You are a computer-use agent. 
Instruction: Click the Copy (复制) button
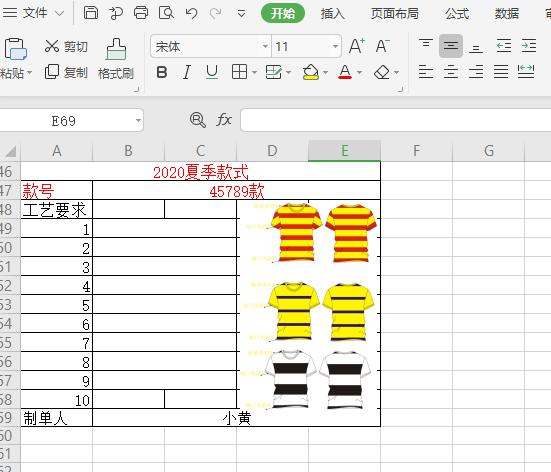[x=66, y=72]
